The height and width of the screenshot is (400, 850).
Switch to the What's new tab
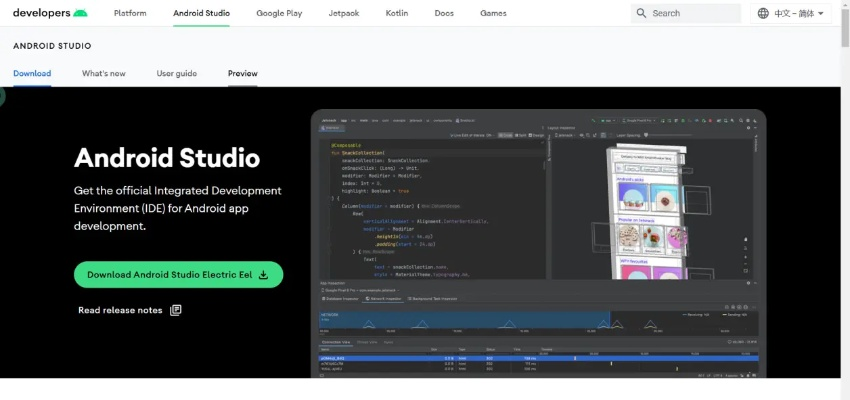tap(104, 73)
